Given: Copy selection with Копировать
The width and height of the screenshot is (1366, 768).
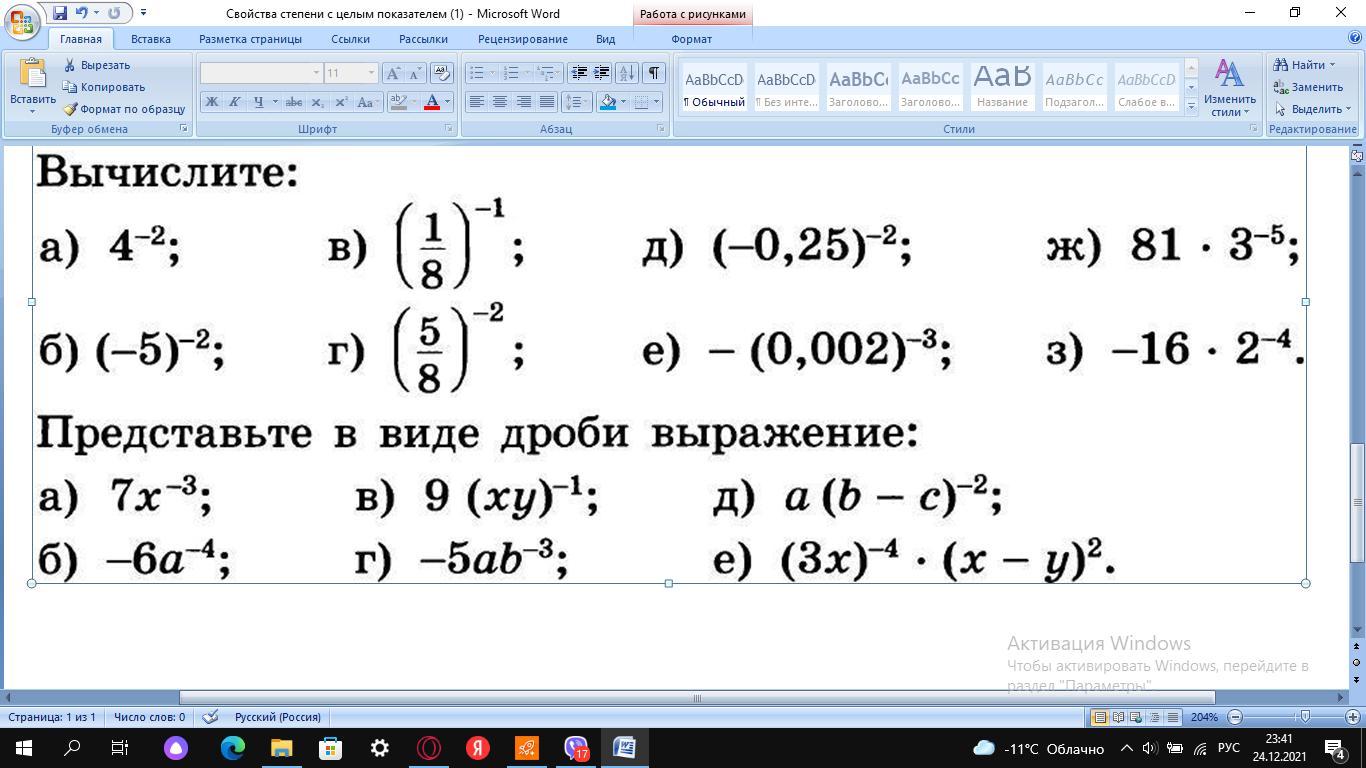Looking at the screenshot, I should coord(104,87).
